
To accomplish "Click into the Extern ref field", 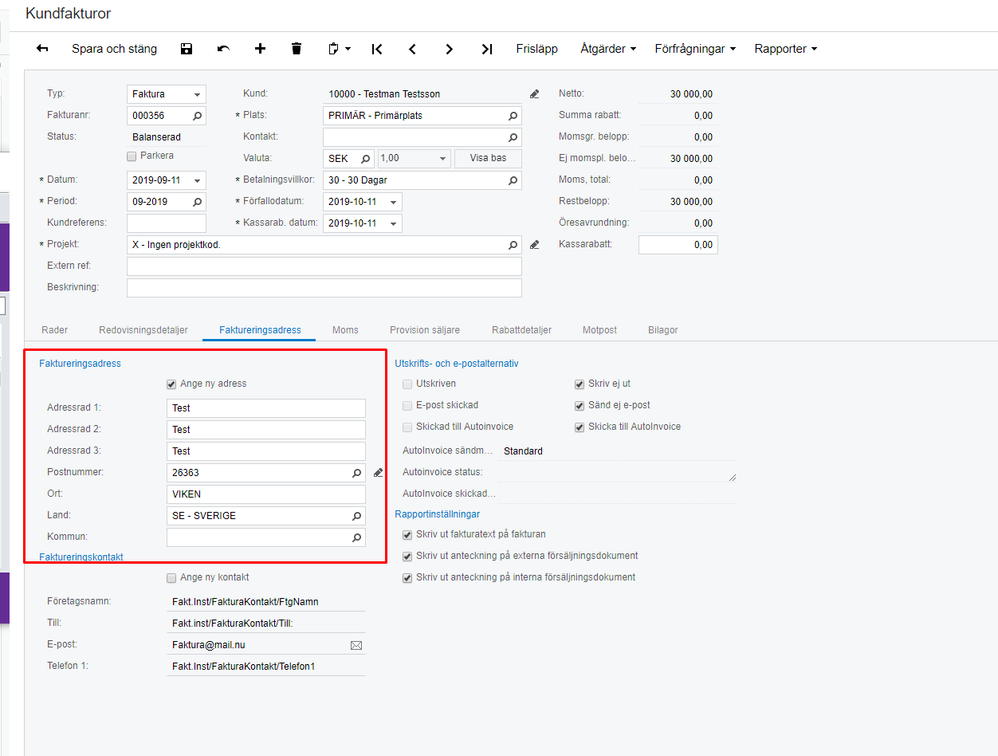I will pyautogui.click(x=324, y=266).
